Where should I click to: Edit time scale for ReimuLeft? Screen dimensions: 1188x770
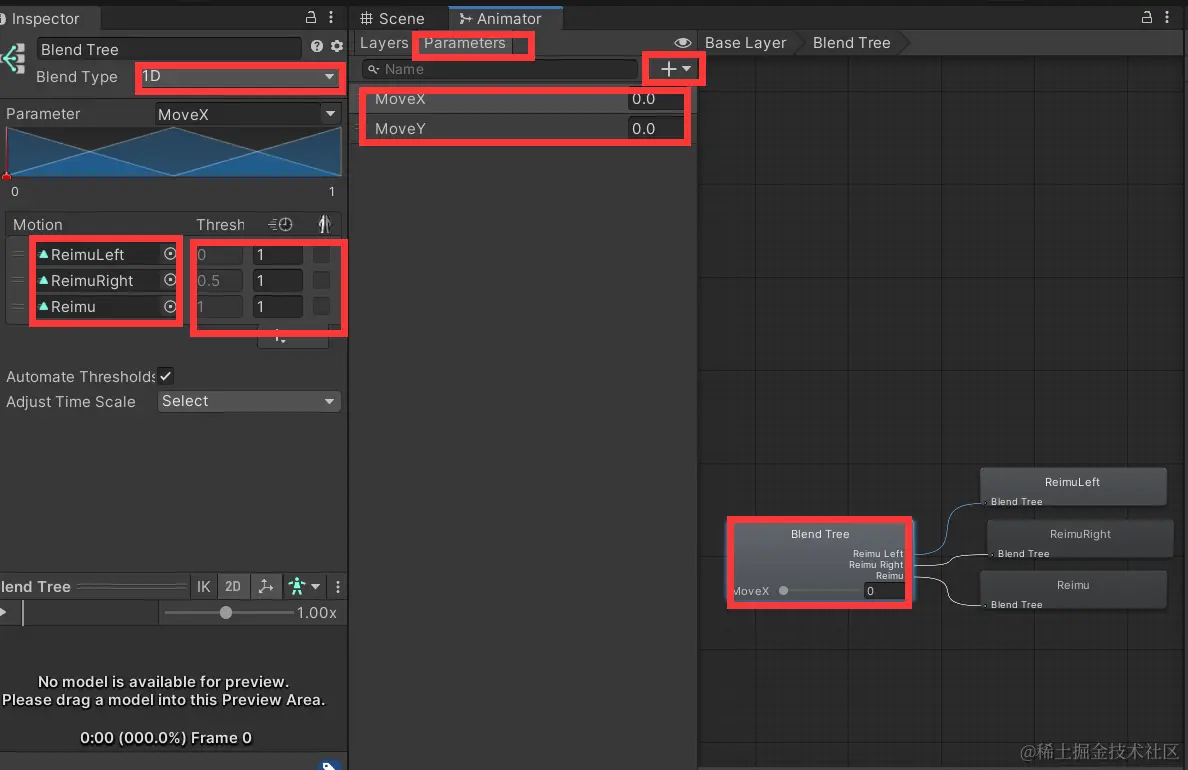[x=277, y=255]
